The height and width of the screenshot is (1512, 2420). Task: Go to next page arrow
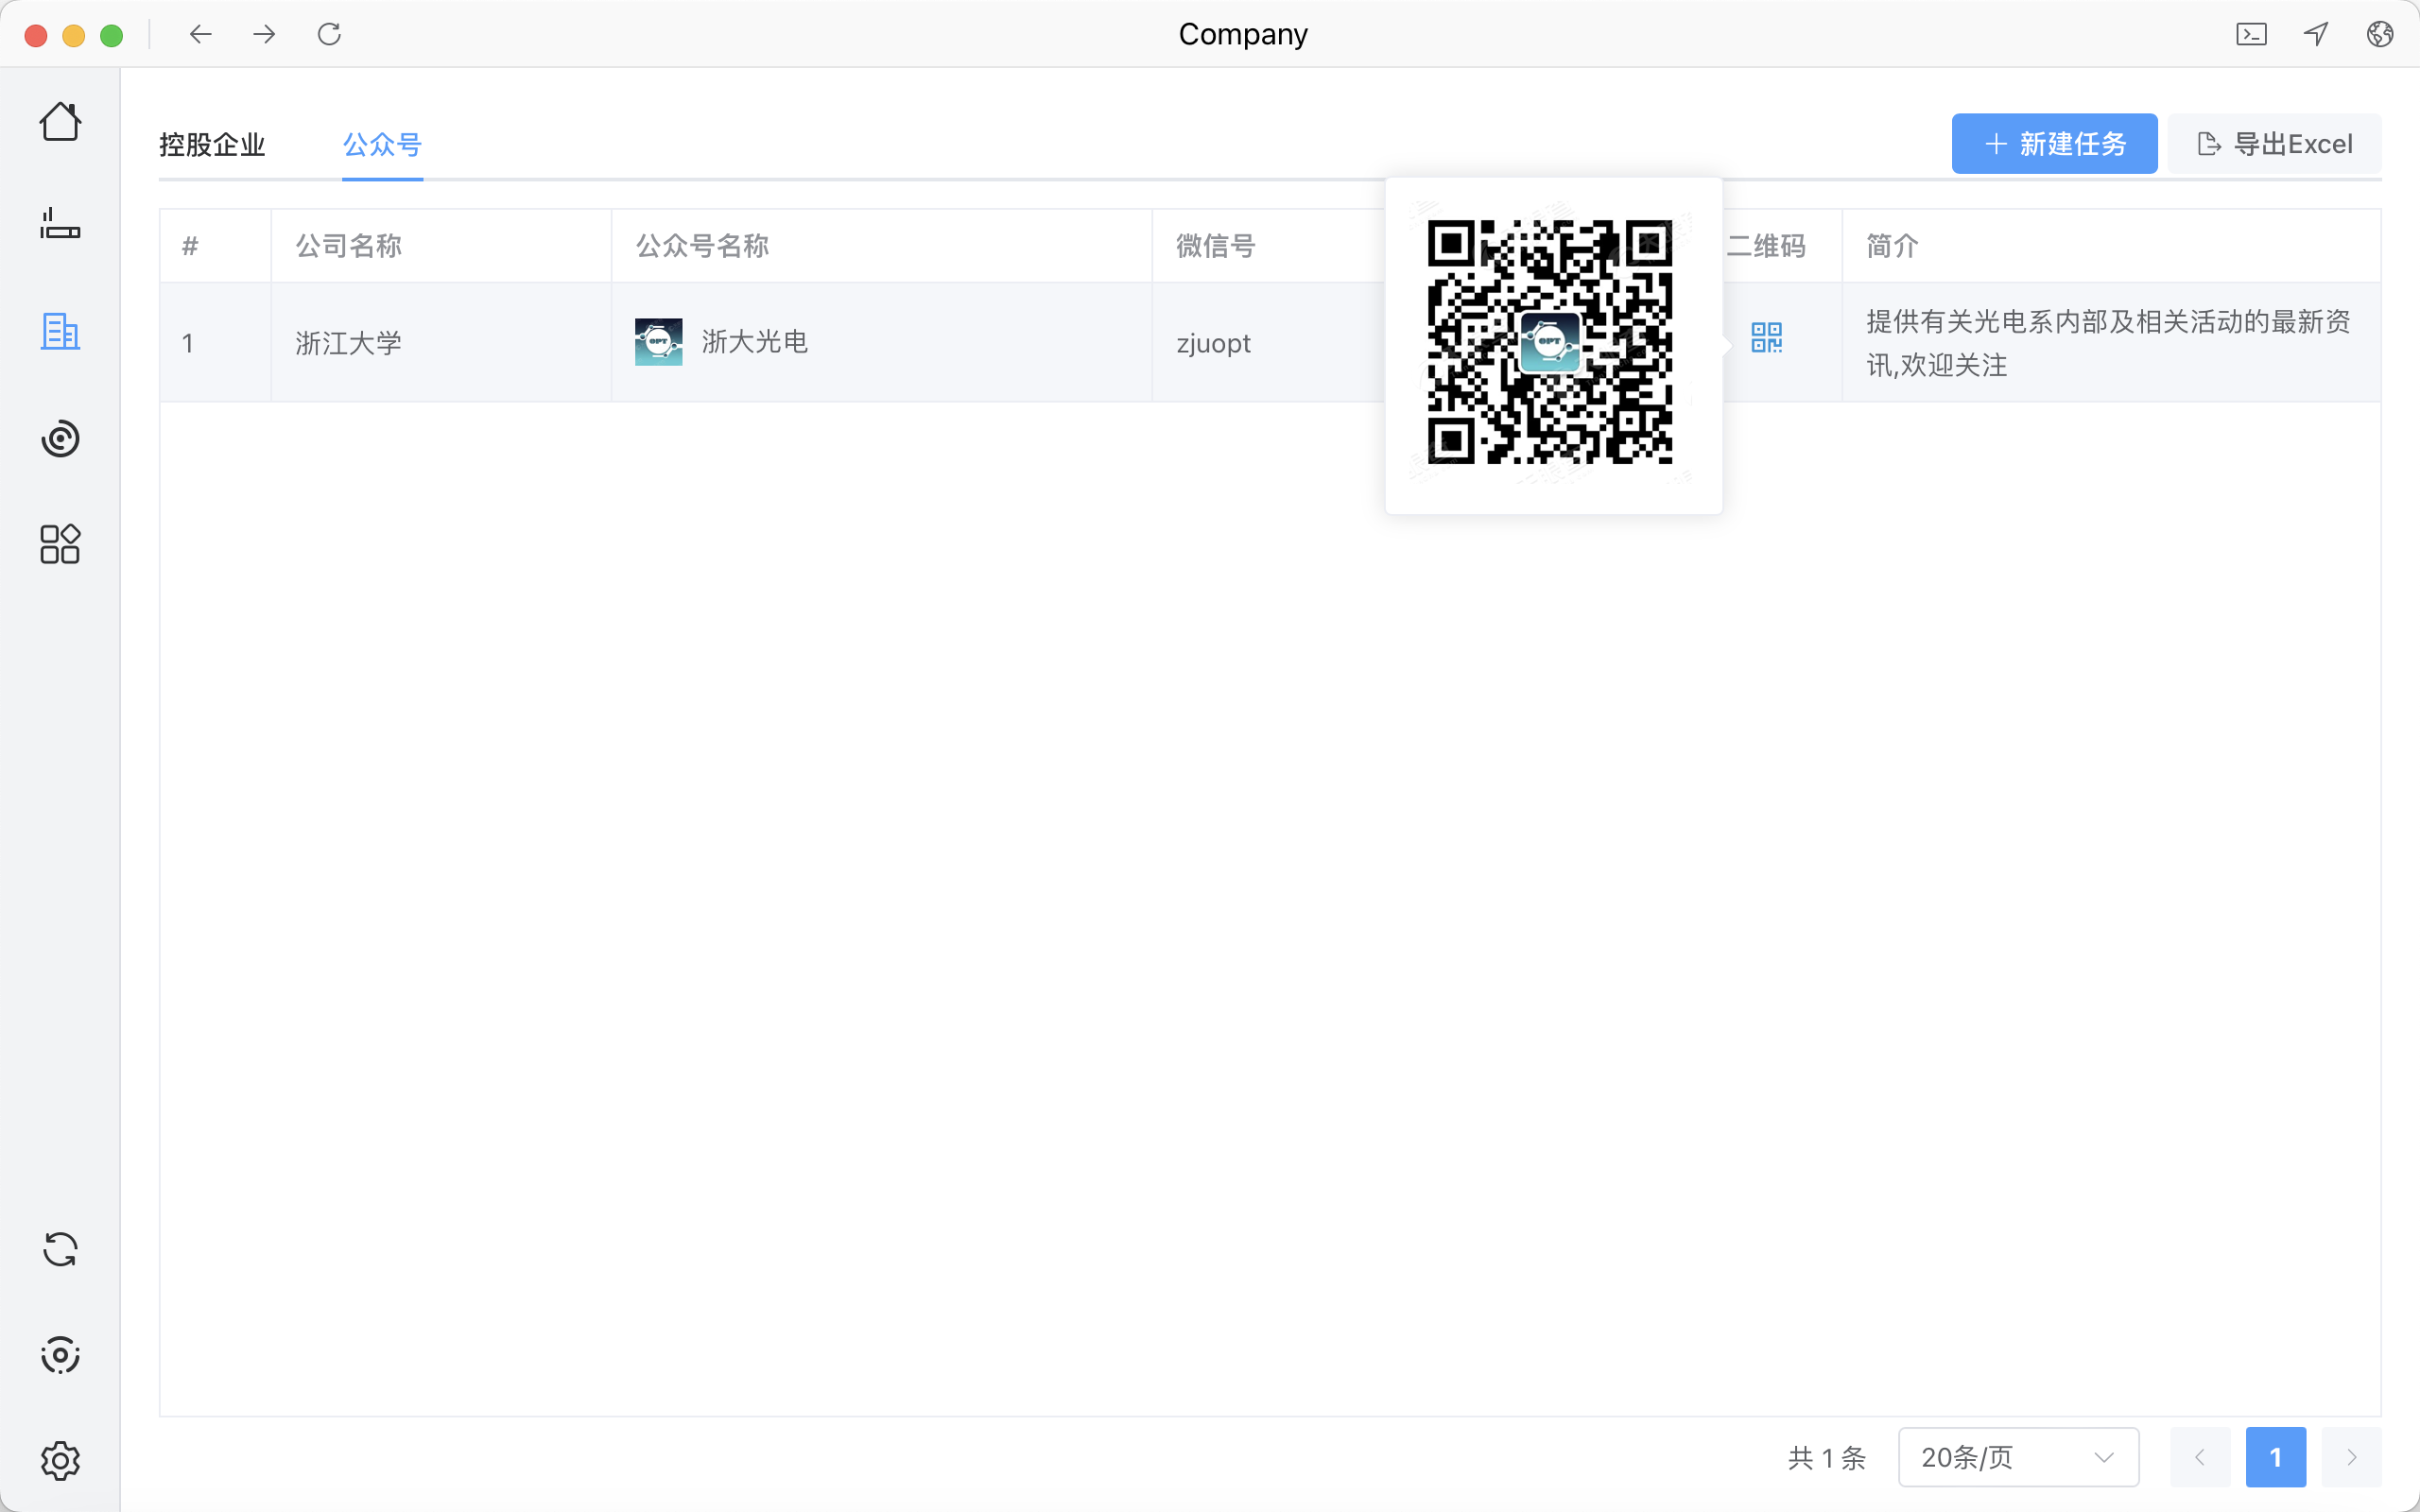pyautogui.click(x=2351, y=1457)
